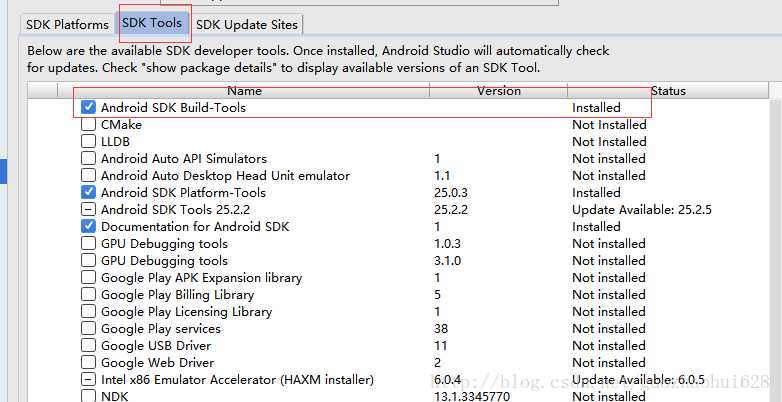Sort by the Name column header
Viewport: 782px width, 402px height.
coord(244,91)
